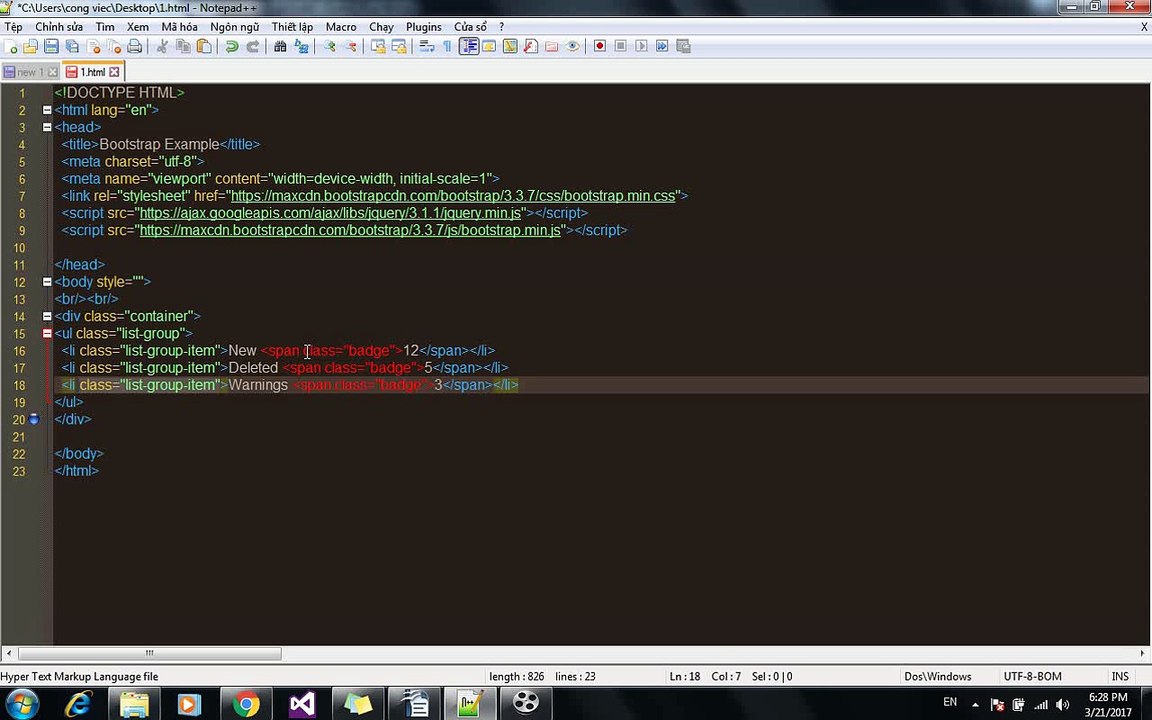1152x720 pixels.
Task: Toggle Show All Characters pilcrow icon
Action: point(447,46)
